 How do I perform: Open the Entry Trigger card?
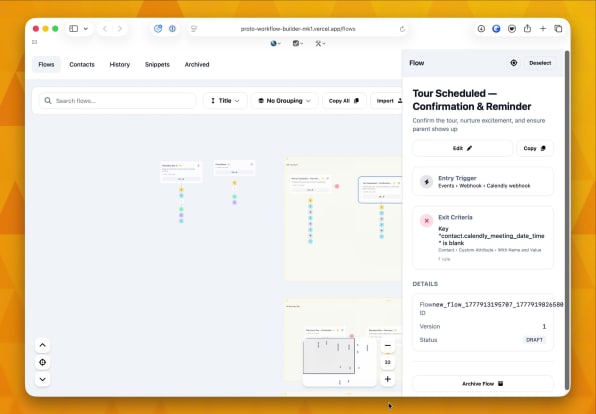pyautogui.click(x=483, y=182)
